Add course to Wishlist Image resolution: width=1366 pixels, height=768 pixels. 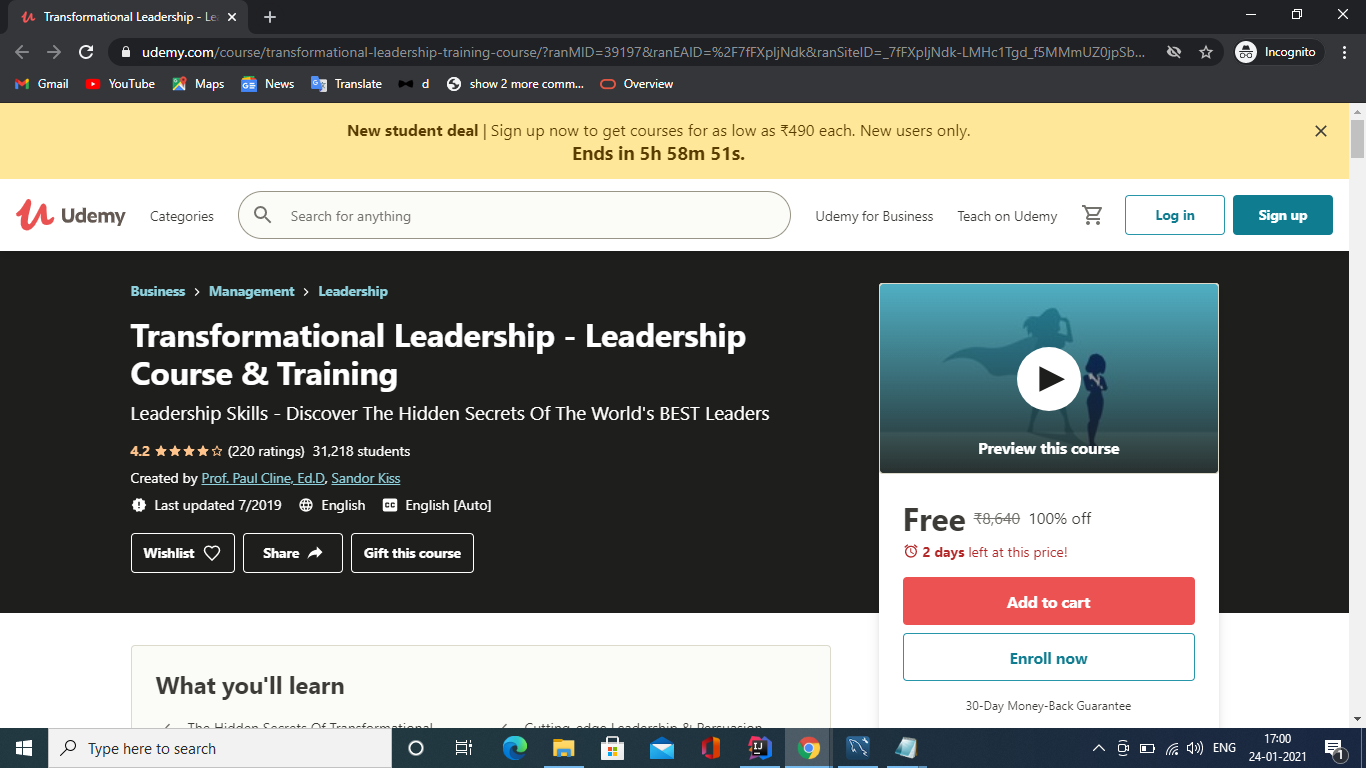click(x=183, y=553)
